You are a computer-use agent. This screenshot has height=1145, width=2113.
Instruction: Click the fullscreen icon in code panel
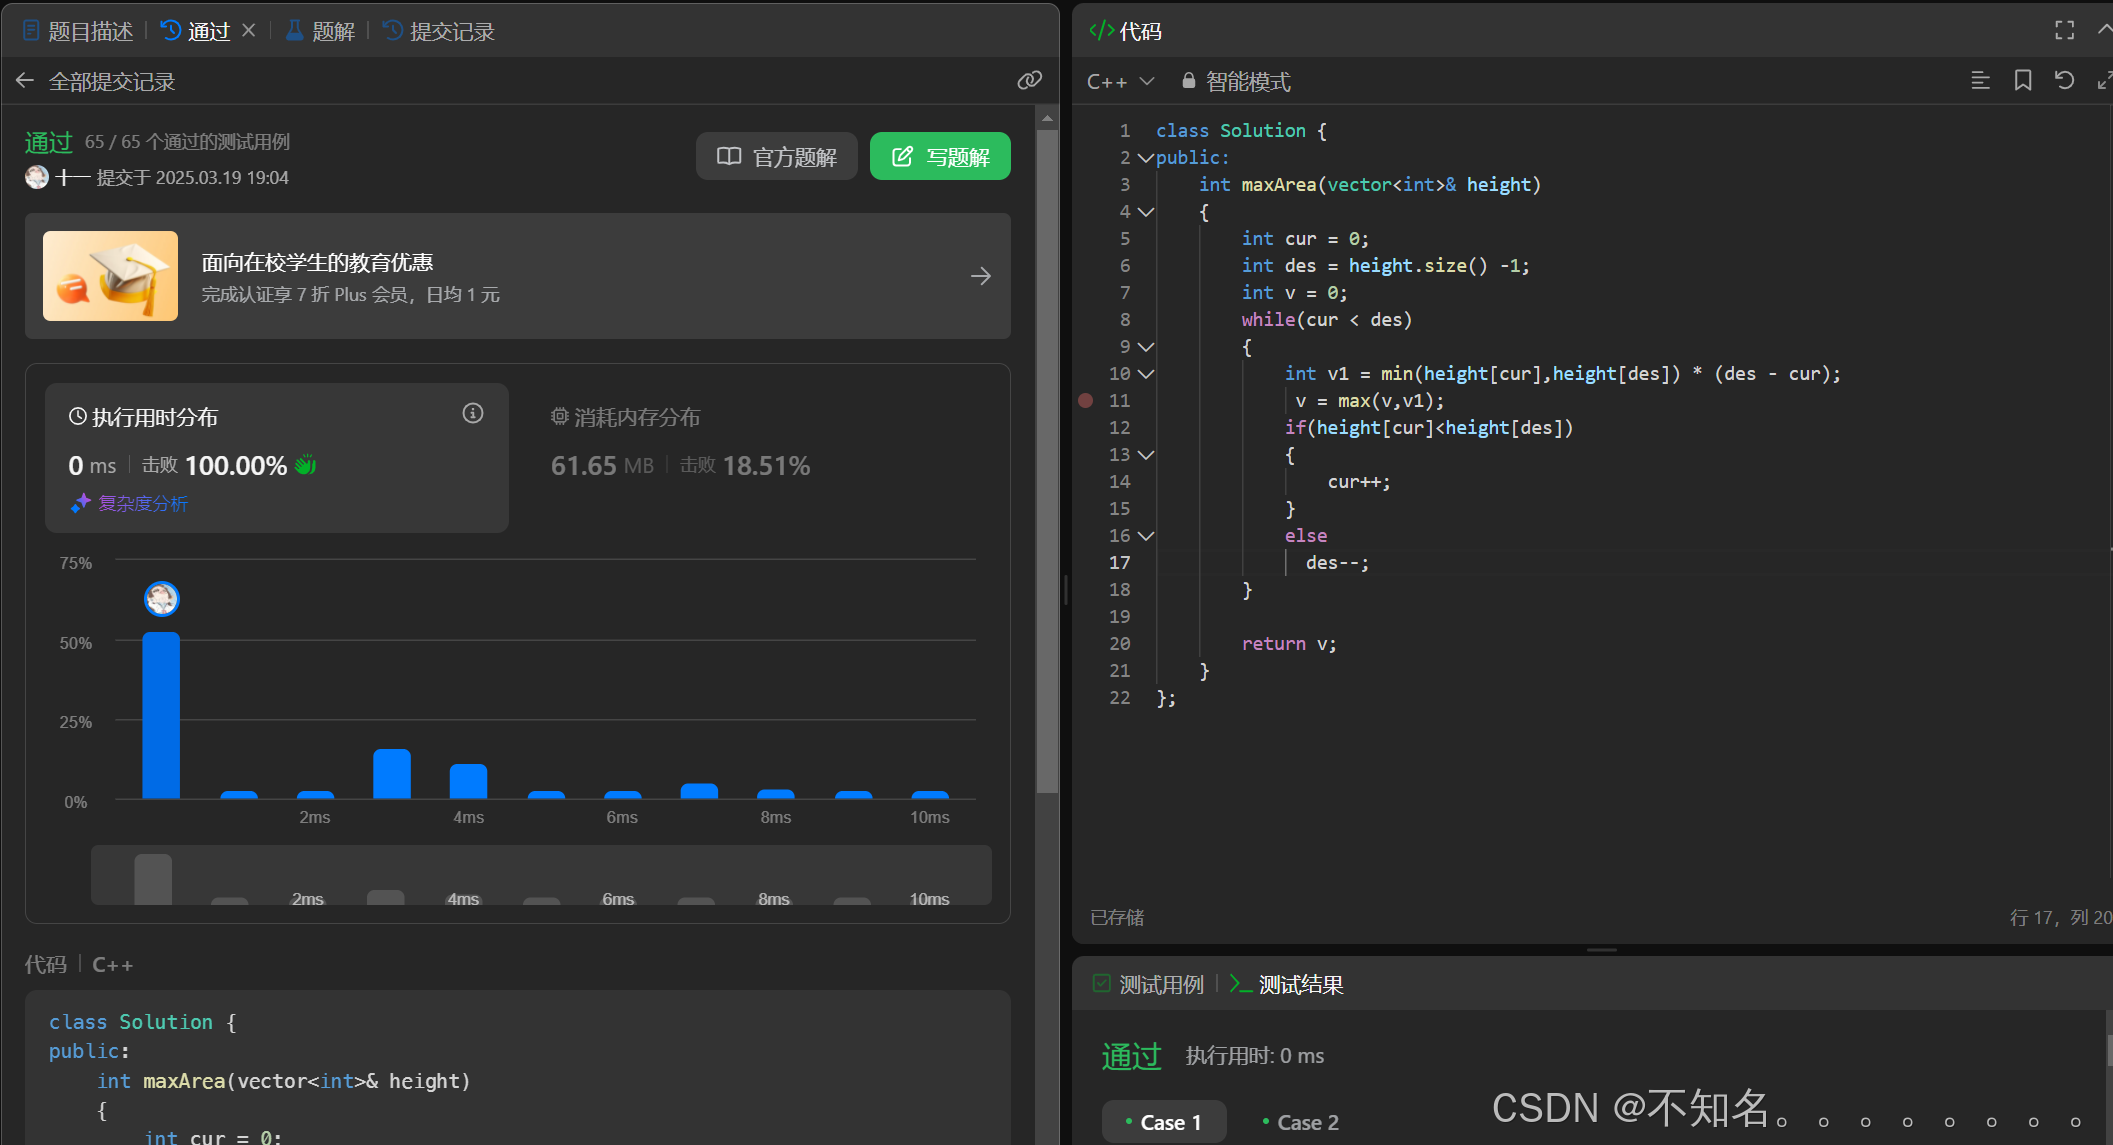(2064, 31)
